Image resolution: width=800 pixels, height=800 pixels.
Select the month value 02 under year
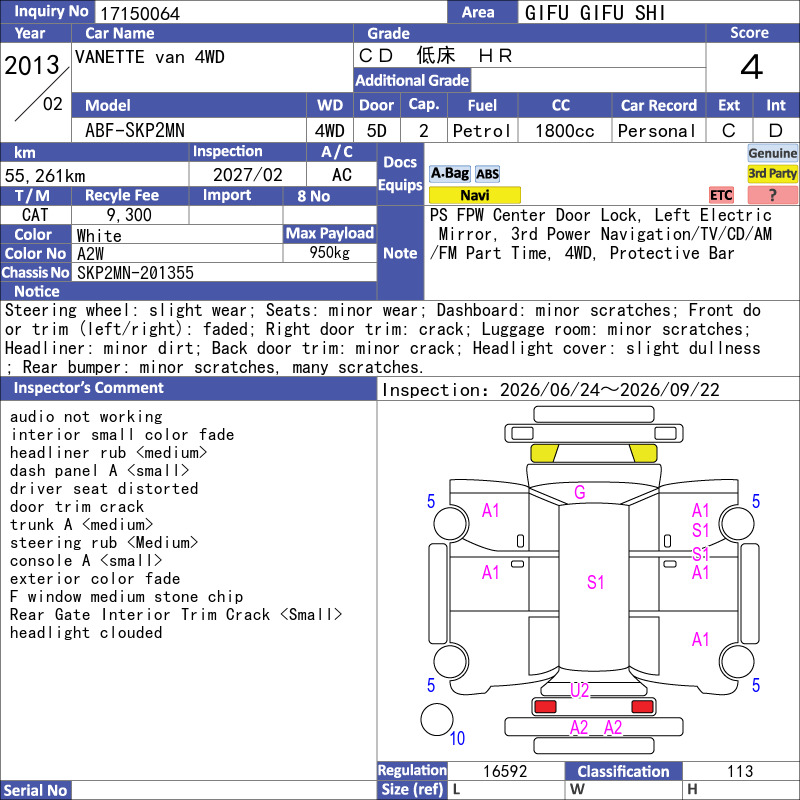(53, 104)
